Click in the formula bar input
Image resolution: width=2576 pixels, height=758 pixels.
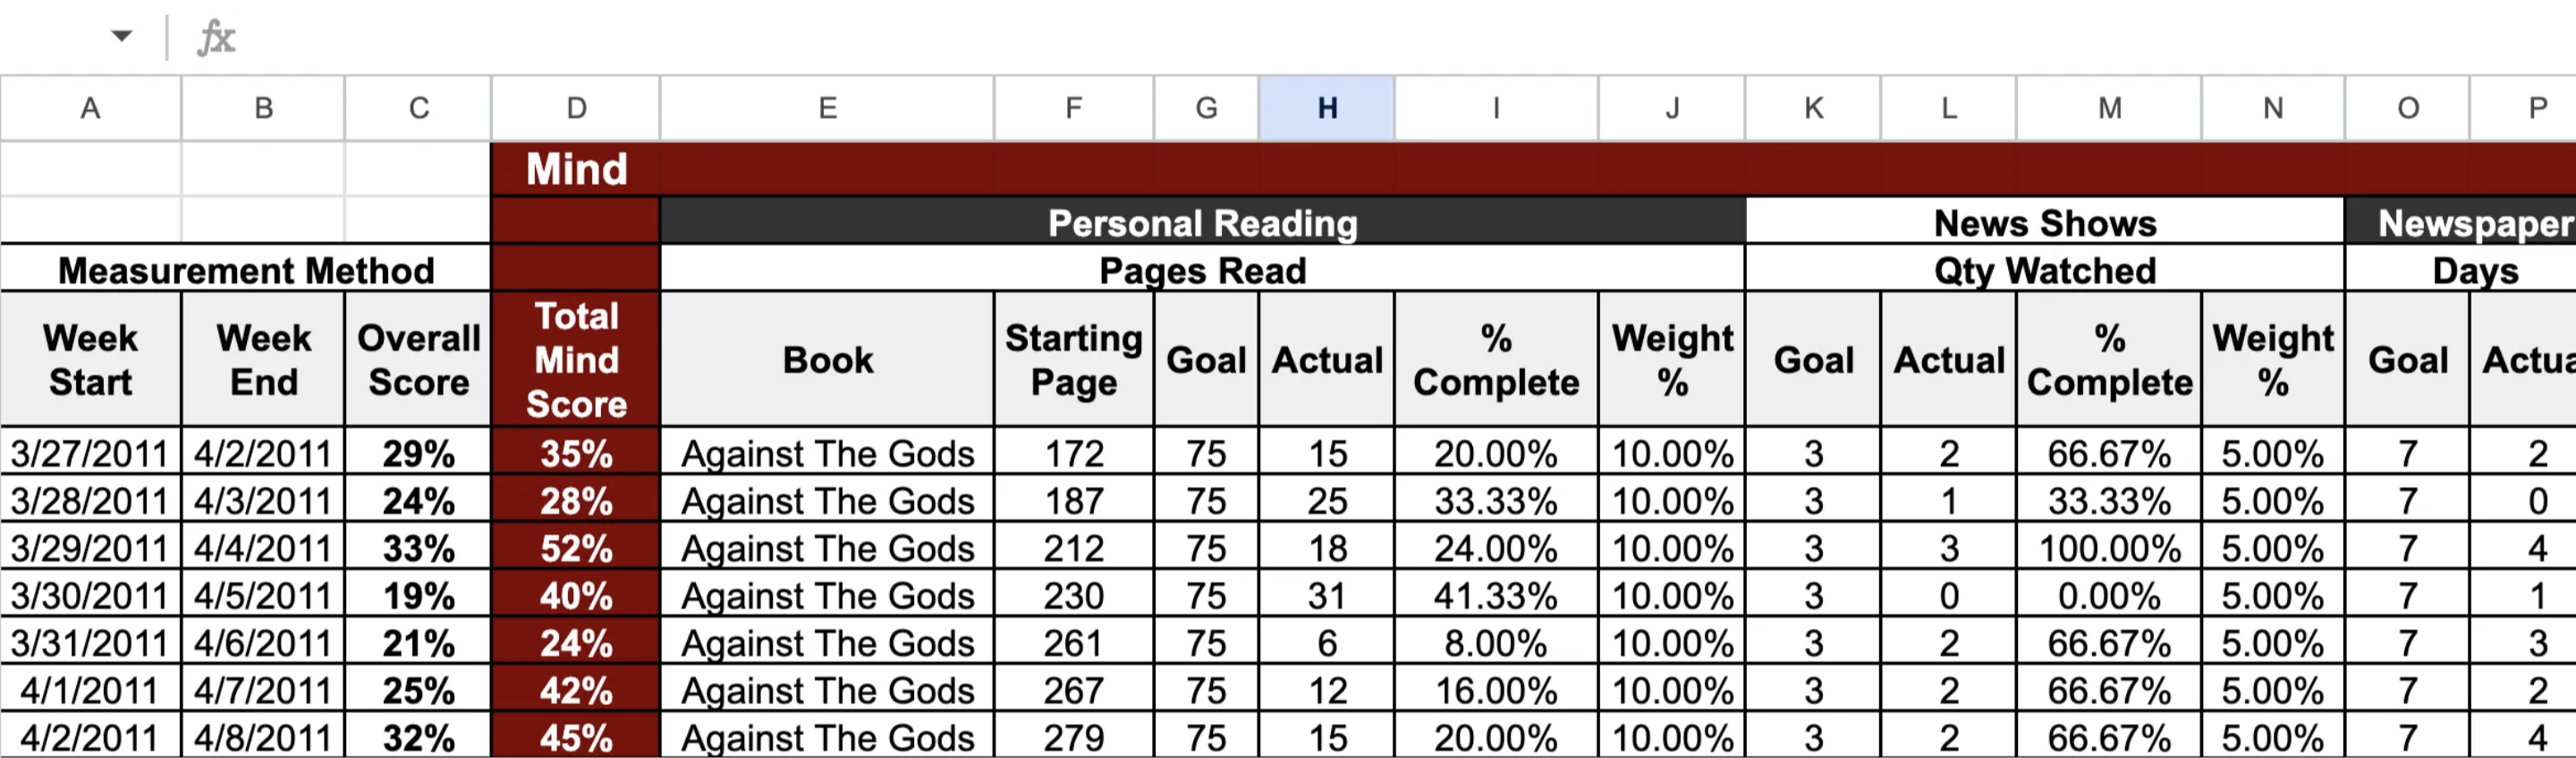[x=1400, y=38]
